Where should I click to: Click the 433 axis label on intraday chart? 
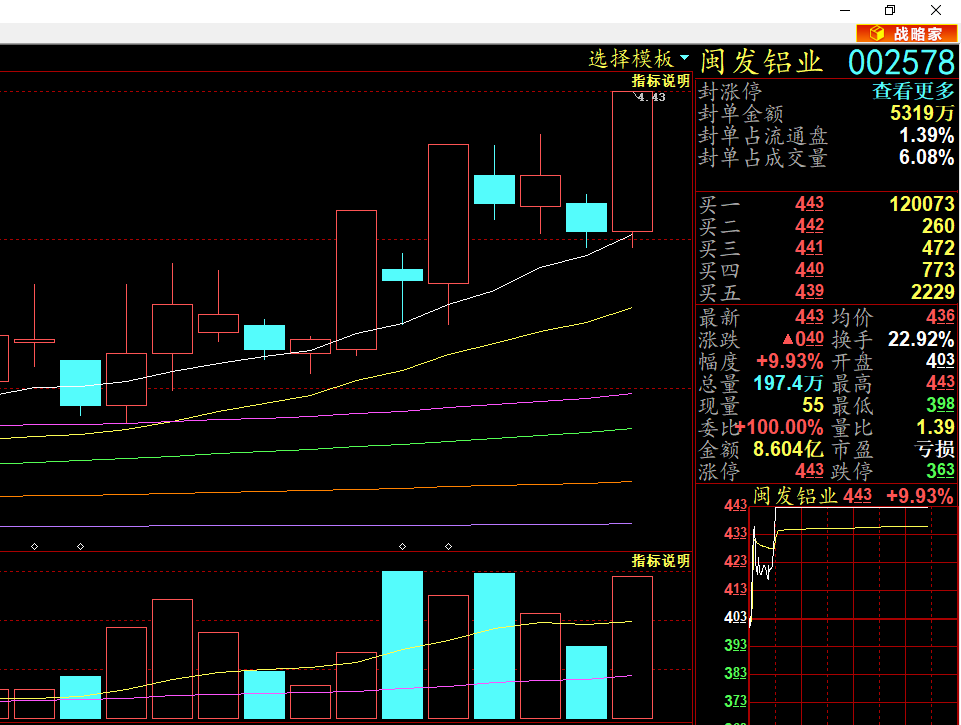[x=735, y=533]
